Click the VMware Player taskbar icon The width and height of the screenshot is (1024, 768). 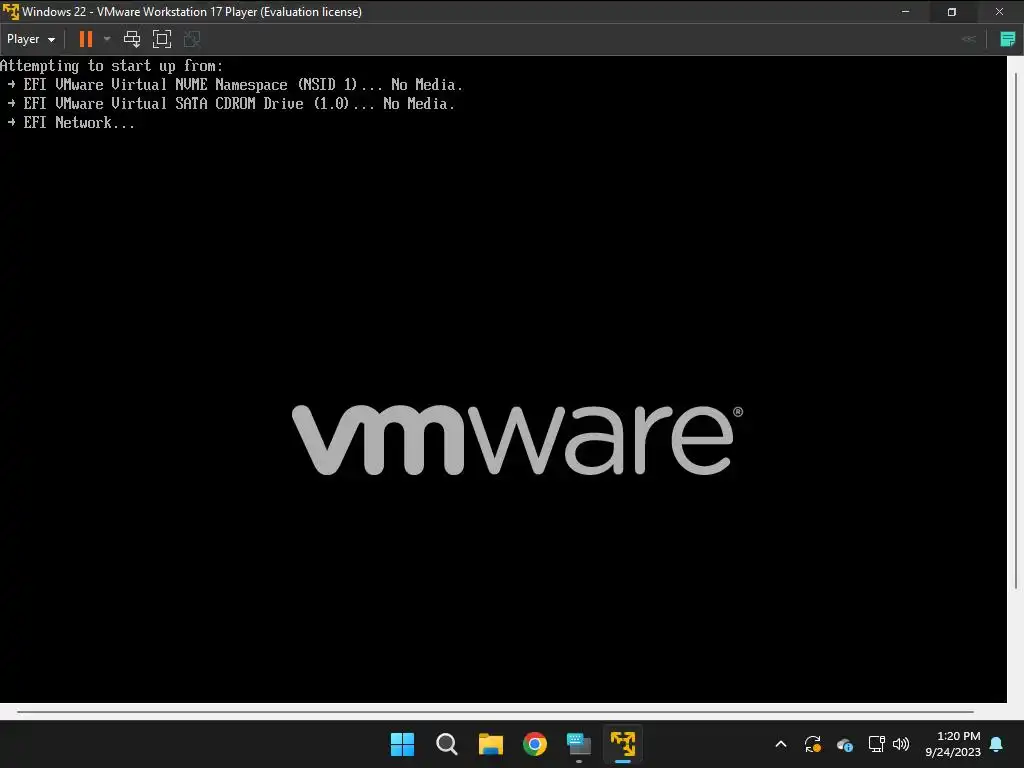tap(623, 744)
